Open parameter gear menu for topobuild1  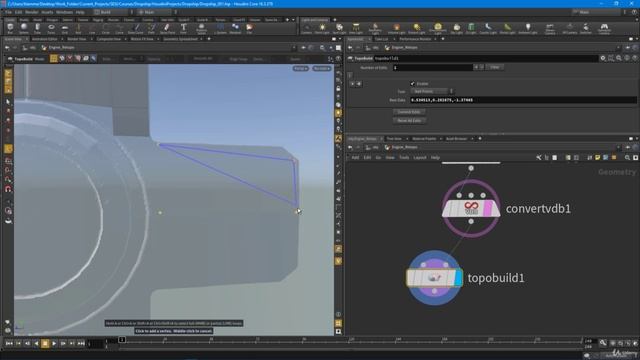click(603, 58)
